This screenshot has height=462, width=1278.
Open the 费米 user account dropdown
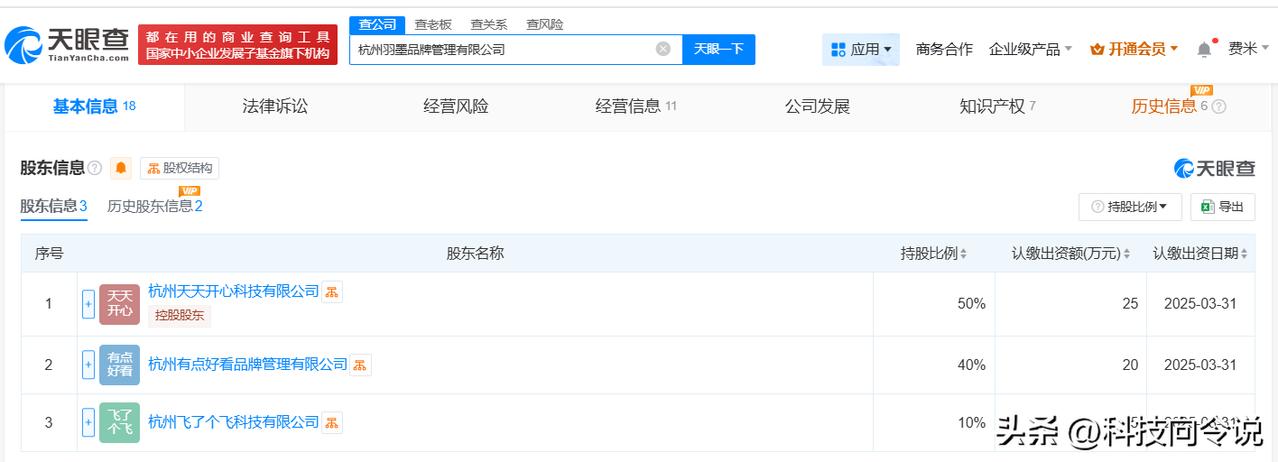tap(1249, 49)
